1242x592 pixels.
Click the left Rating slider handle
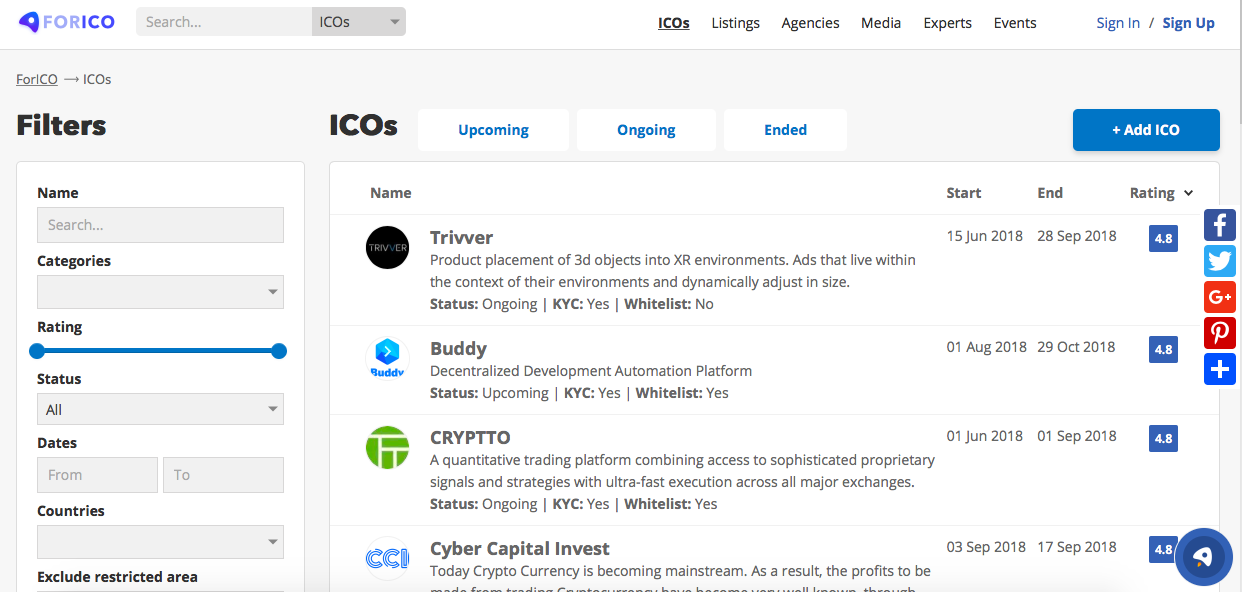[37, 351]
